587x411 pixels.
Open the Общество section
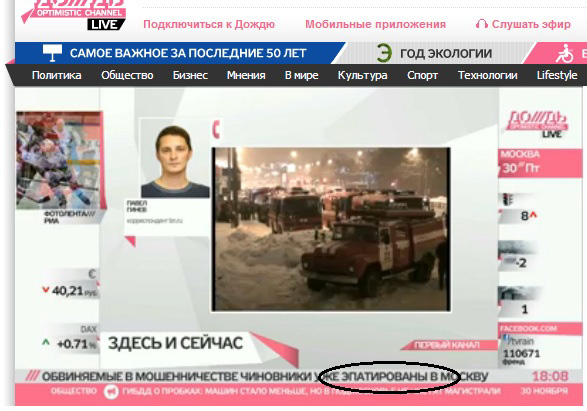[x=127, y=75]
